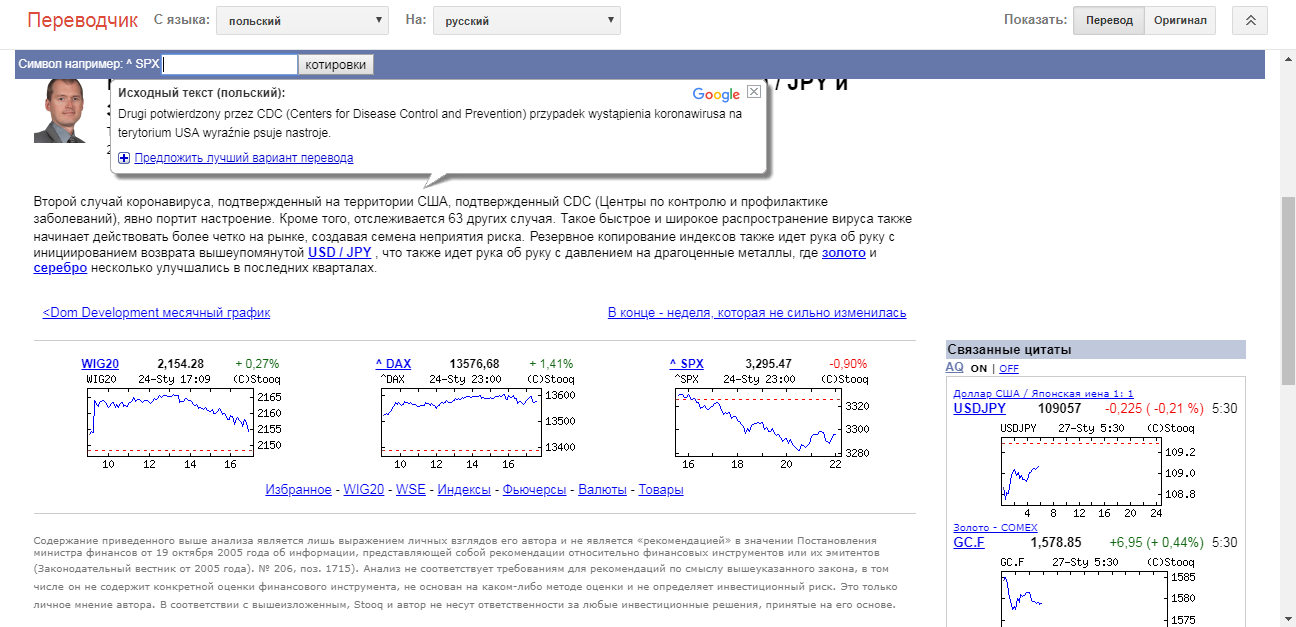Collapse the translator bar with chevron icon
Viewport: 1296px width, 627px height.
tap(1250, 21)
